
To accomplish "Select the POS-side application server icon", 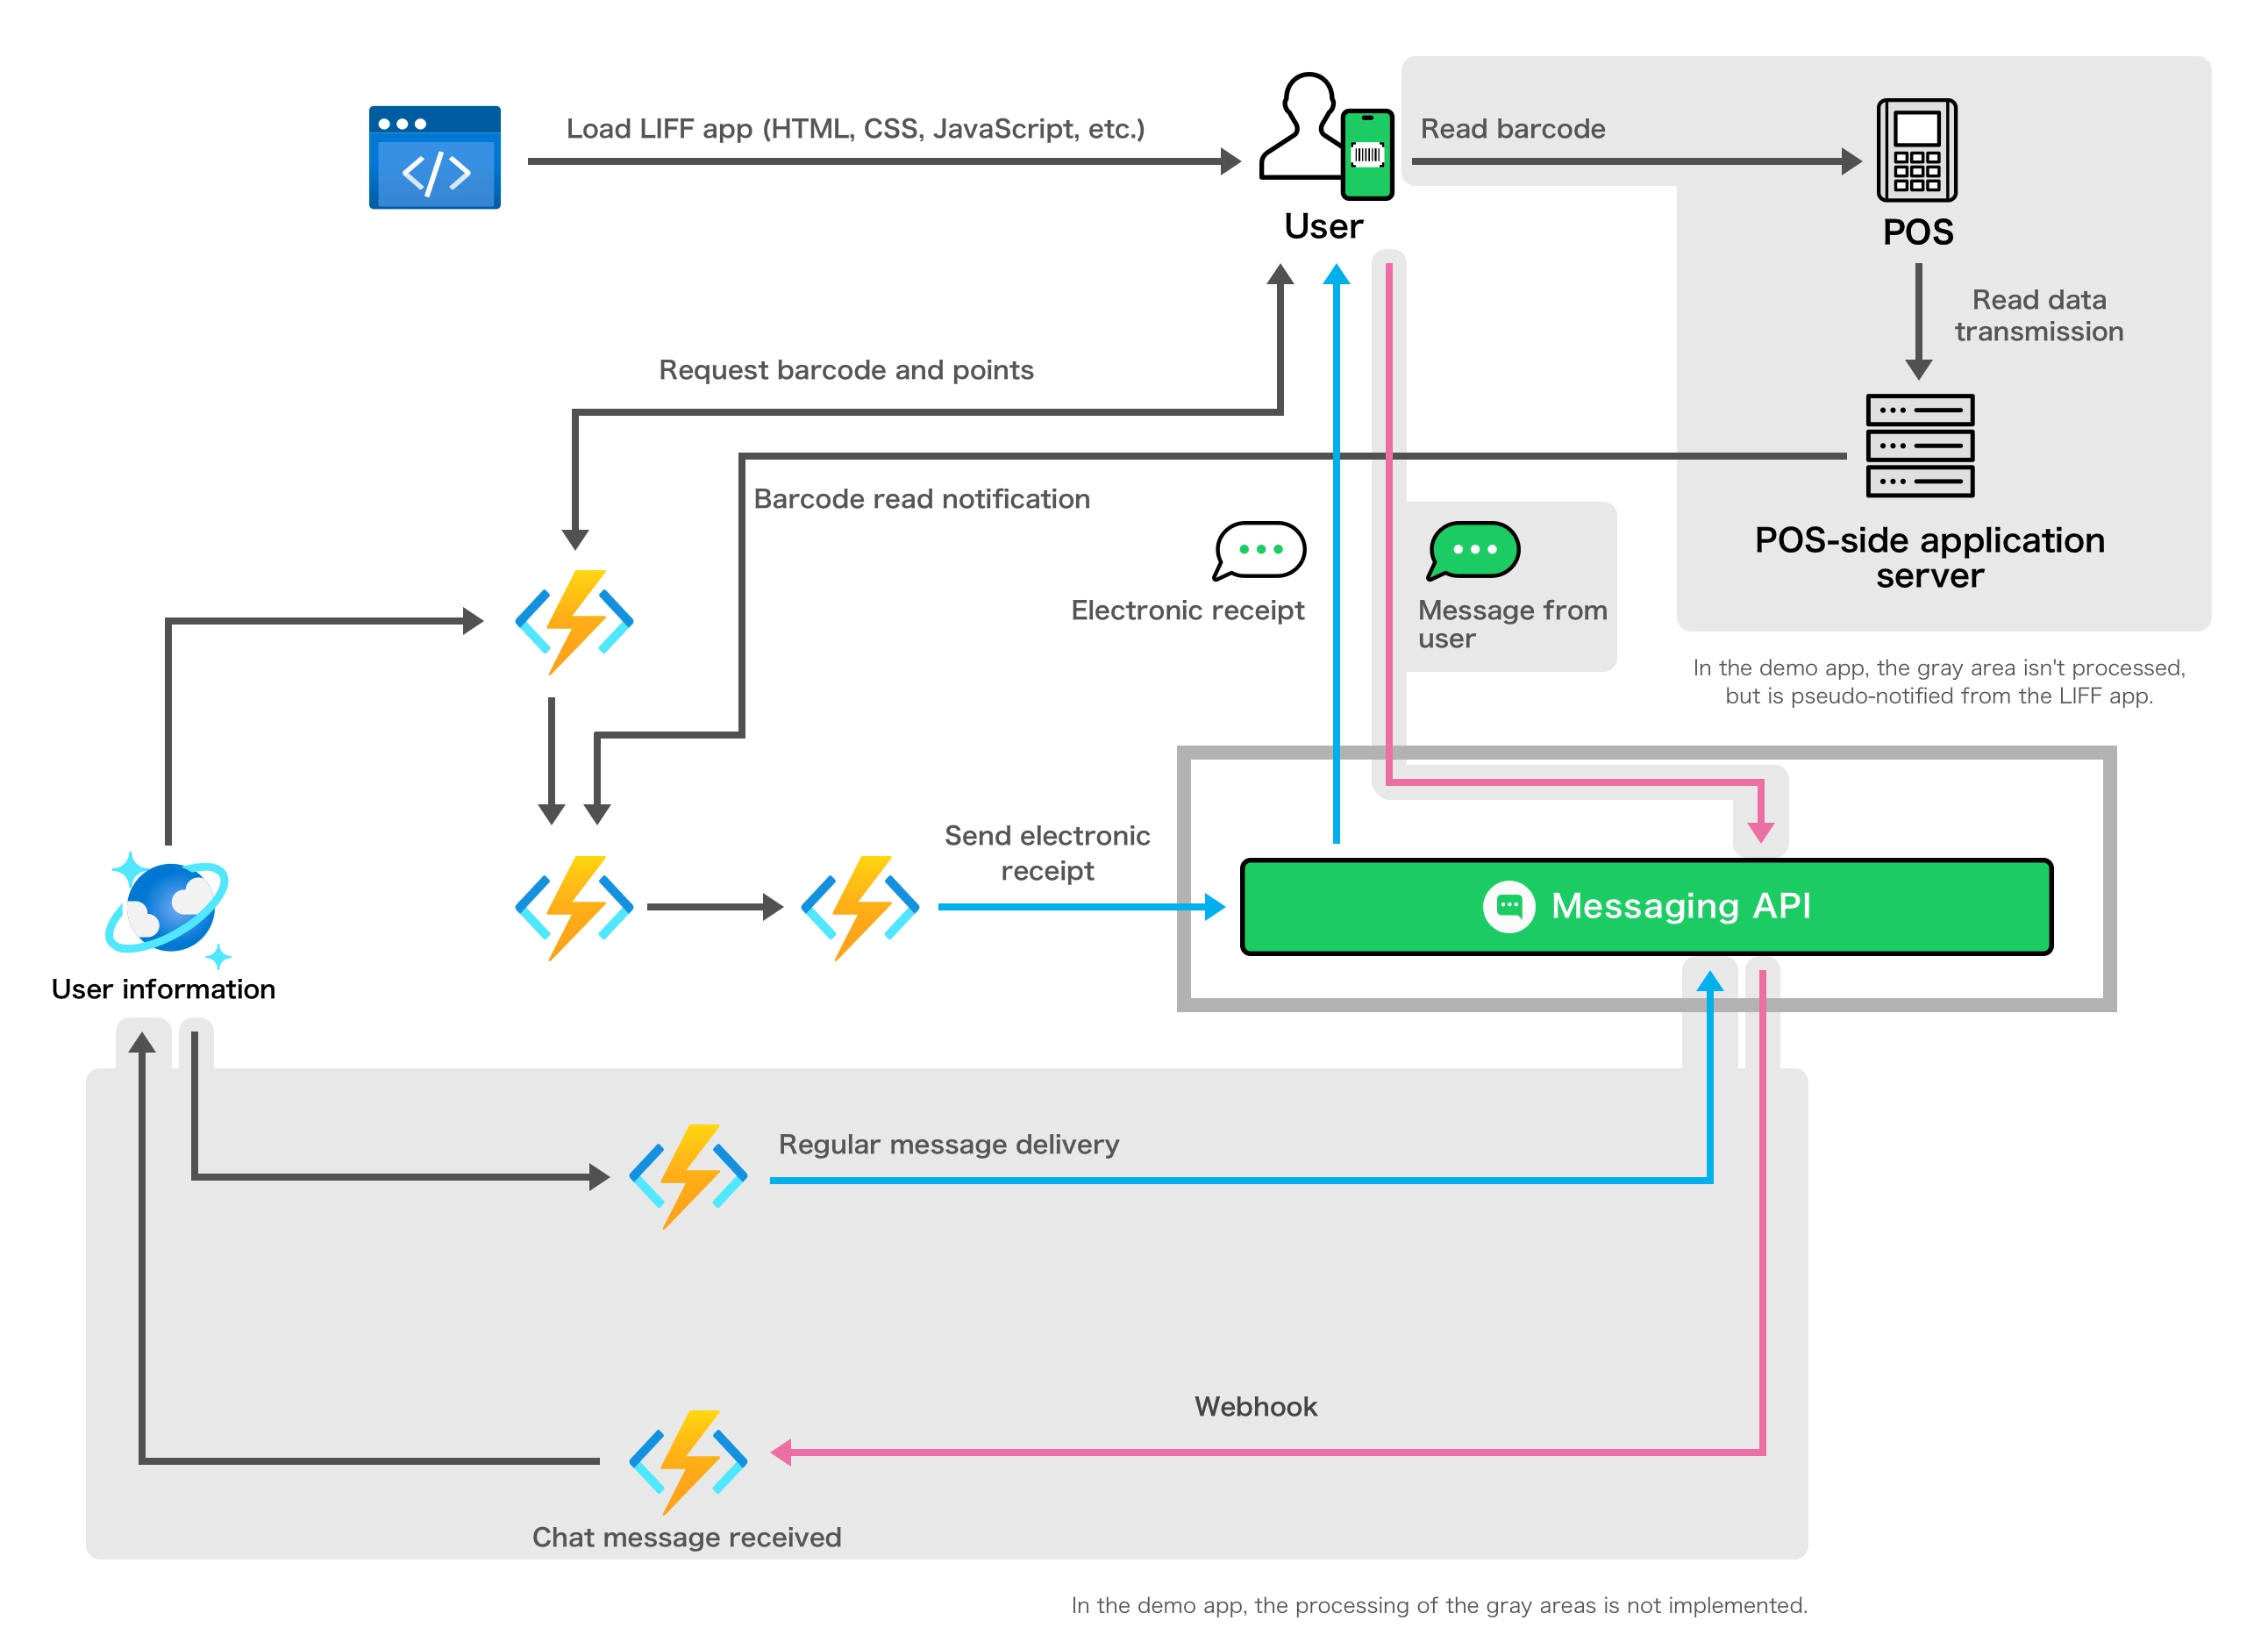I will click(x=1919, y=445).
